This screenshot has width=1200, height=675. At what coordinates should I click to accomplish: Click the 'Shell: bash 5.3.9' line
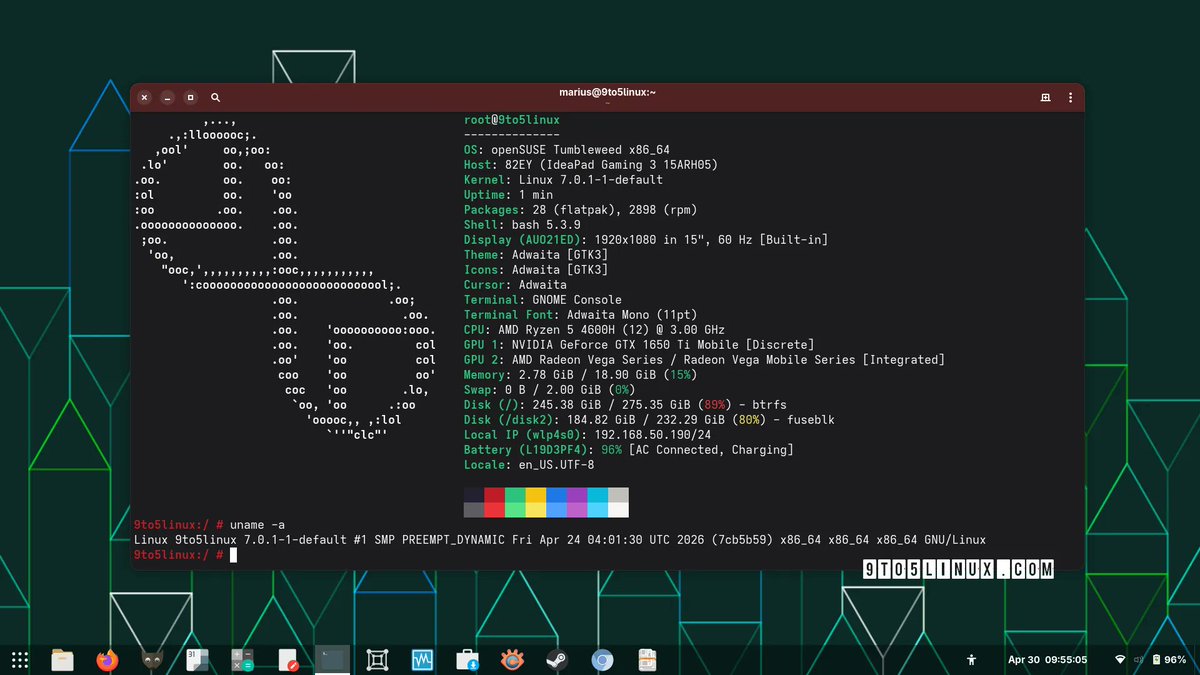522,225
